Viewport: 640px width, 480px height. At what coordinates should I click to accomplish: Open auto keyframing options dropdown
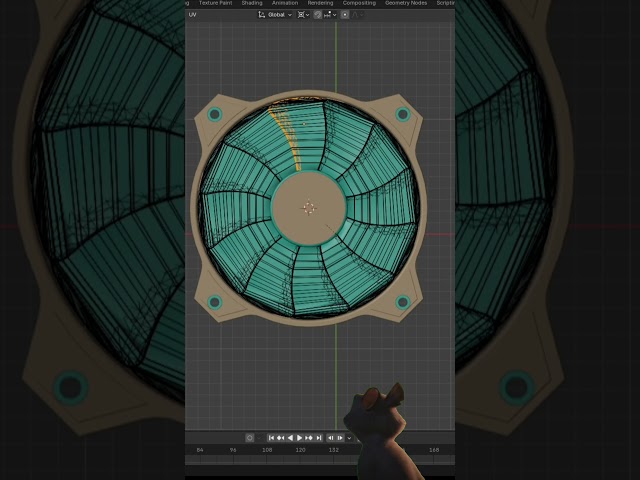pos(259,438)
